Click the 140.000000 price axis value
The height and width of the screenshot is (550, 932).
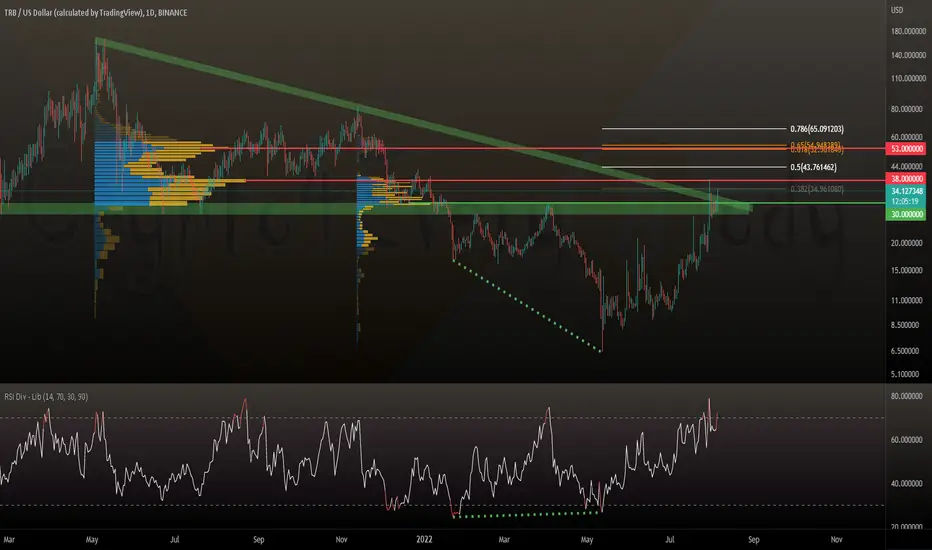[x=908, y=55]
